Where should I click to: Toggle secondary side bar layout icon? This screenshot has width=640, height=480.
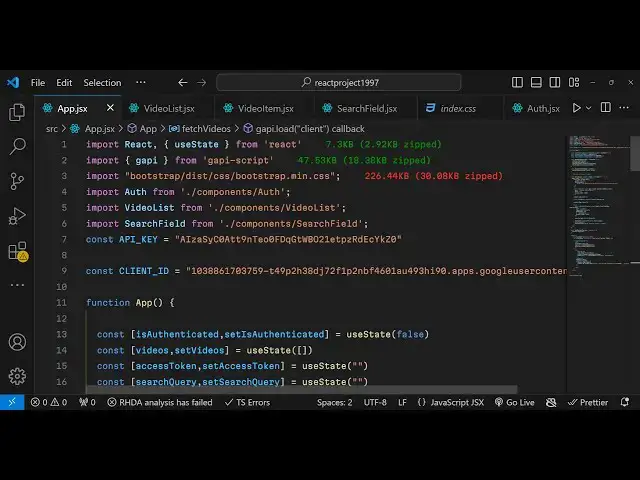pos(555,82)
